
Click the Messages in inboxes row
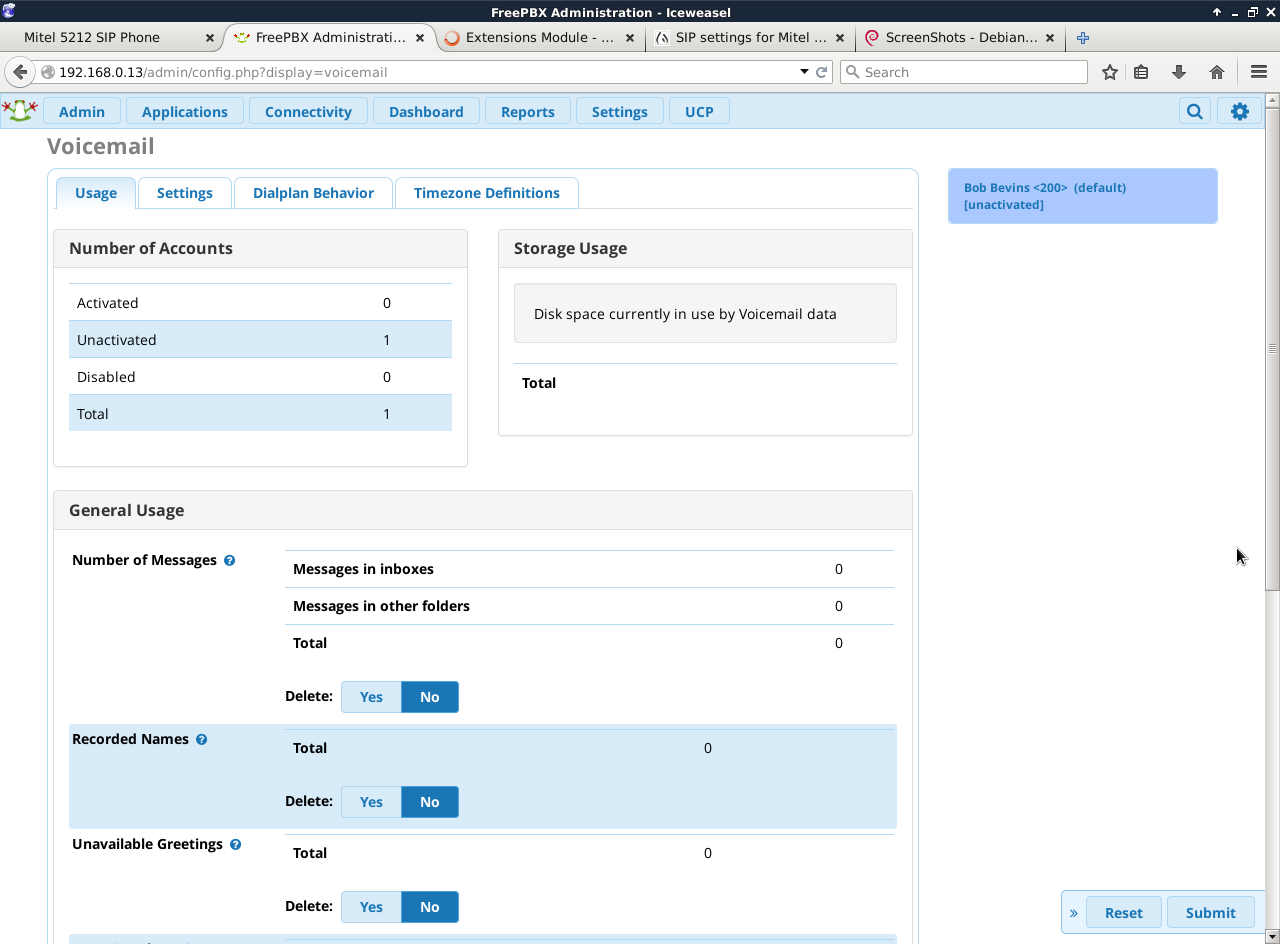[589, 569]
